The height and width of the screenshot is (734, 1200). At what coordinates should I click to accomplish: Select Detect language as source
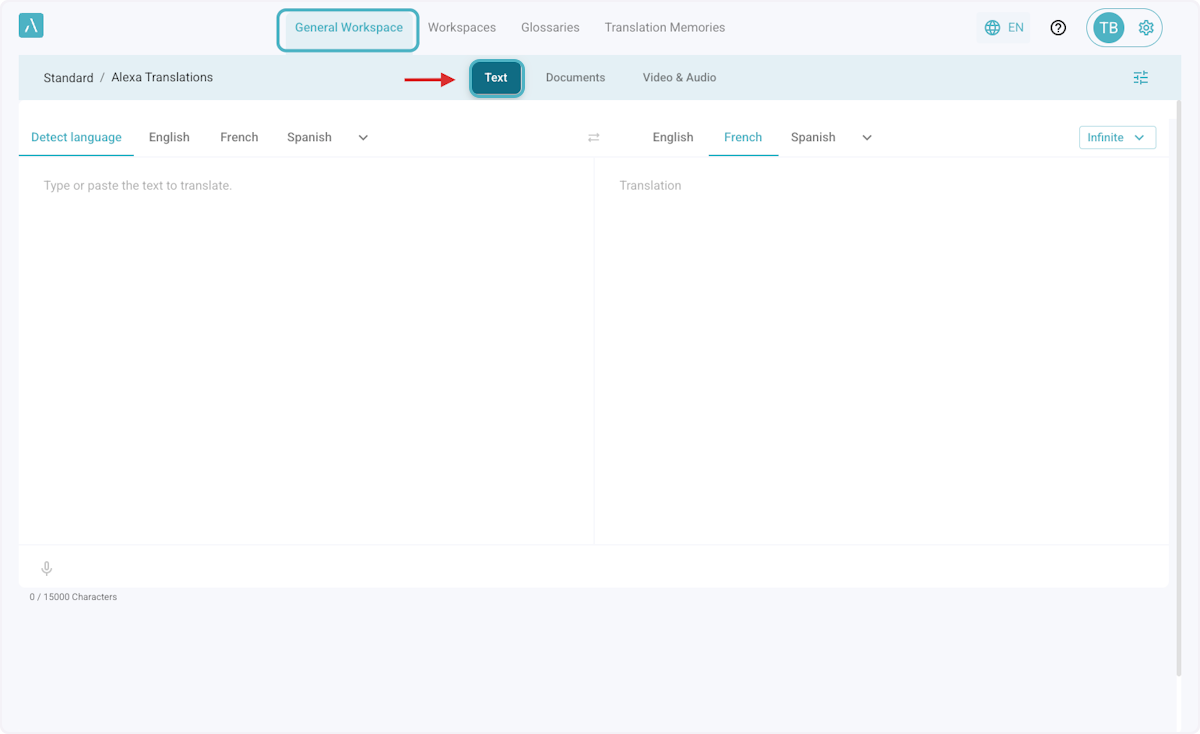coord(76,138)
